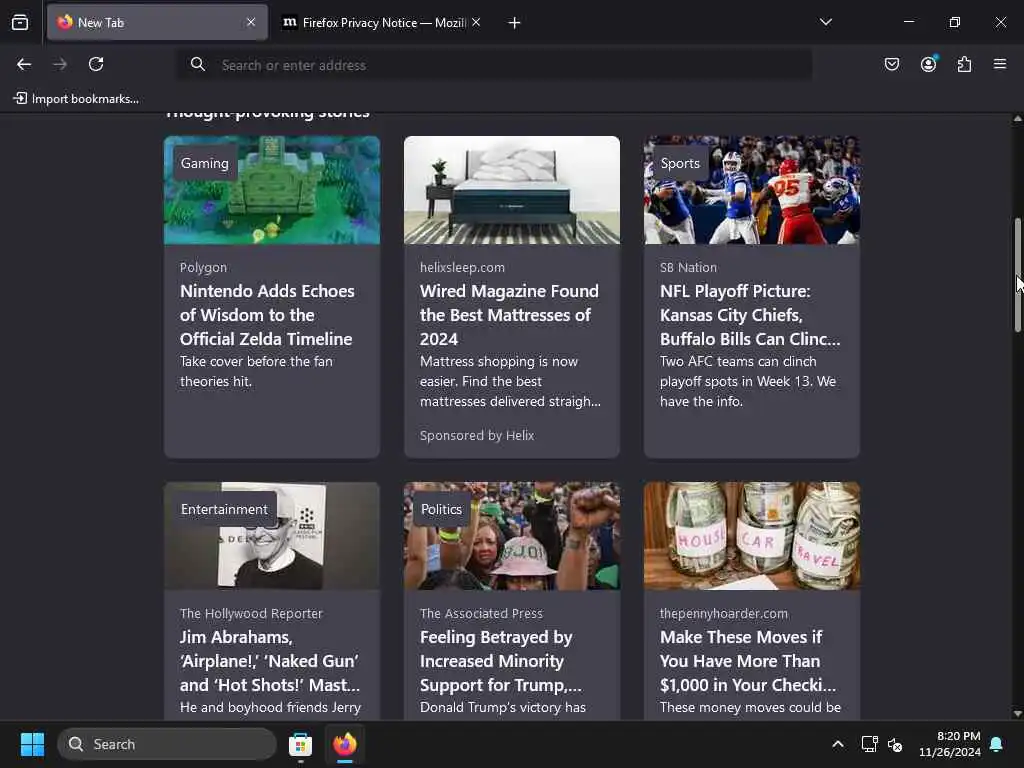Expand the list all tabs chevron
This screenshot has width=1024, height=768.
pos(826,22)
